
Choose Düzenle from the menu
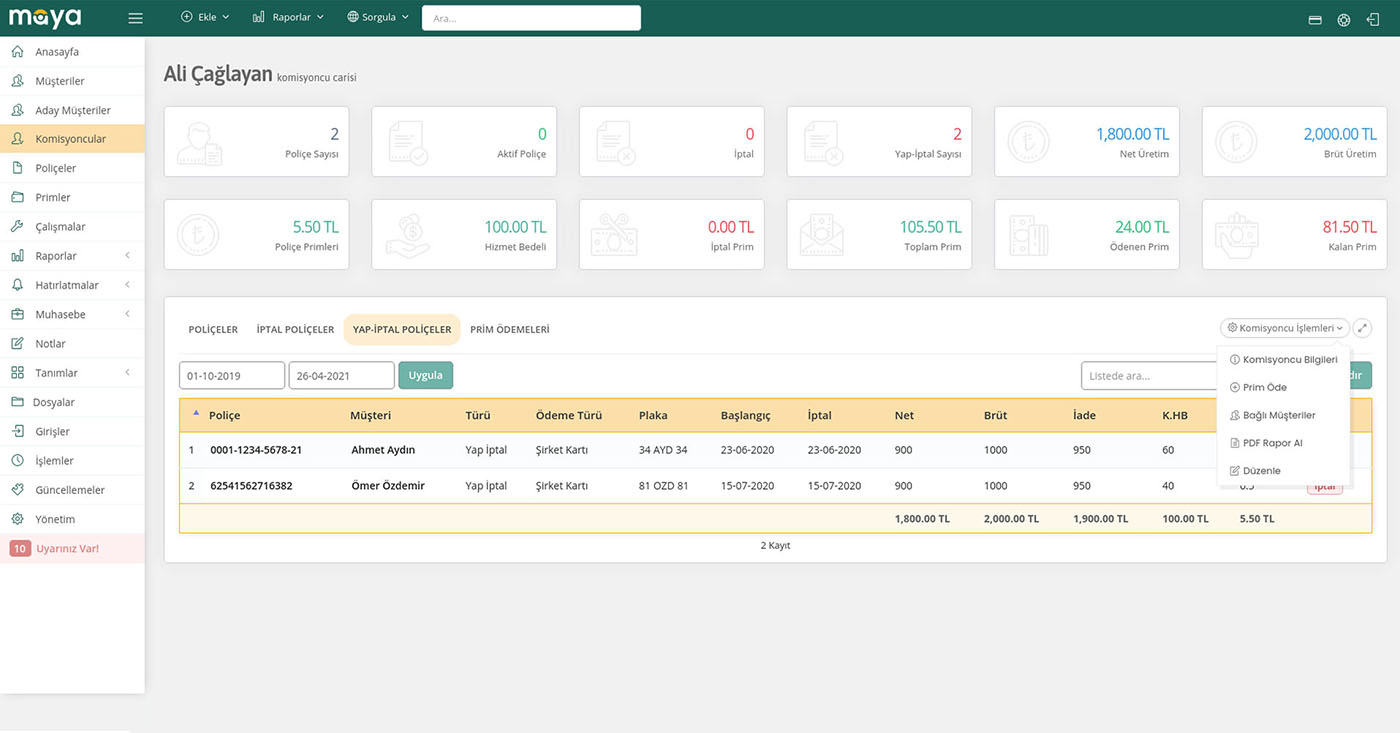click(x=1283, y=471)
